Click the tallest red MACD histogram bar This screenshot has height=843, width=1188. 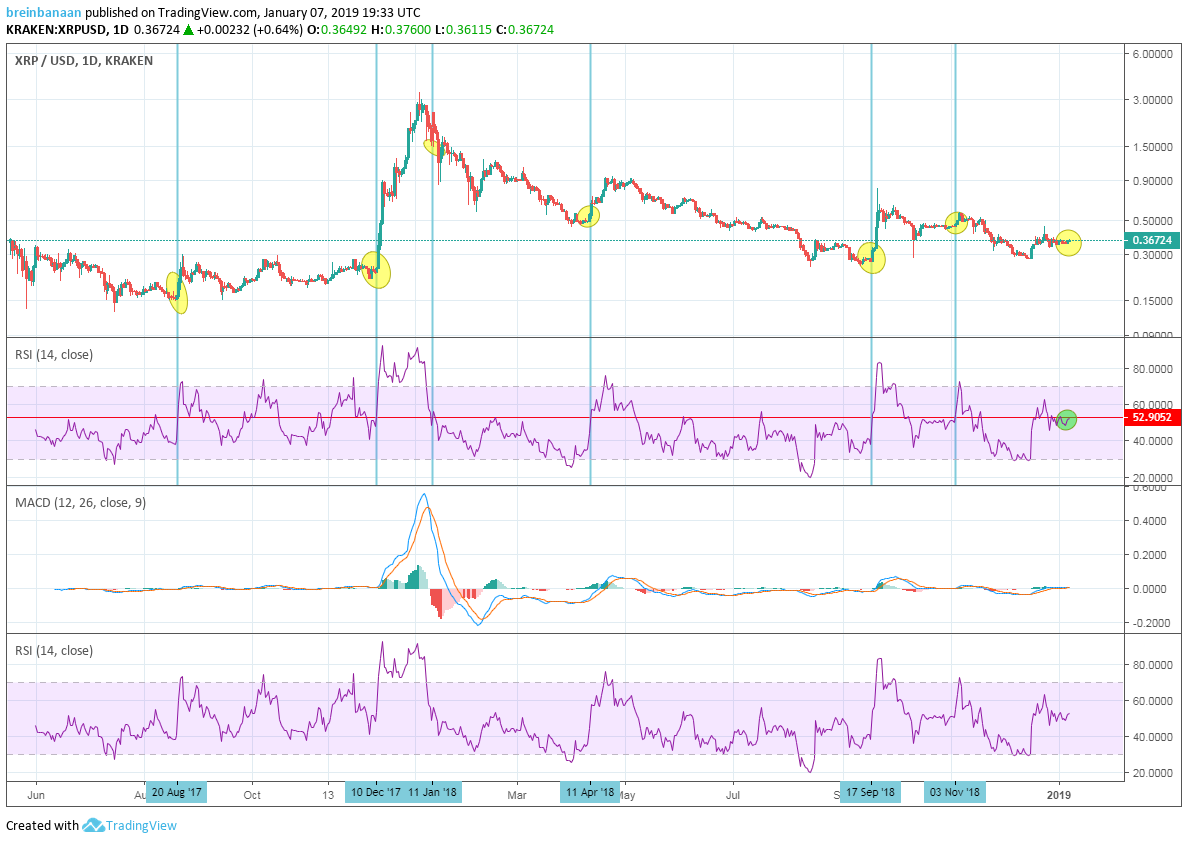pos(440,604)
